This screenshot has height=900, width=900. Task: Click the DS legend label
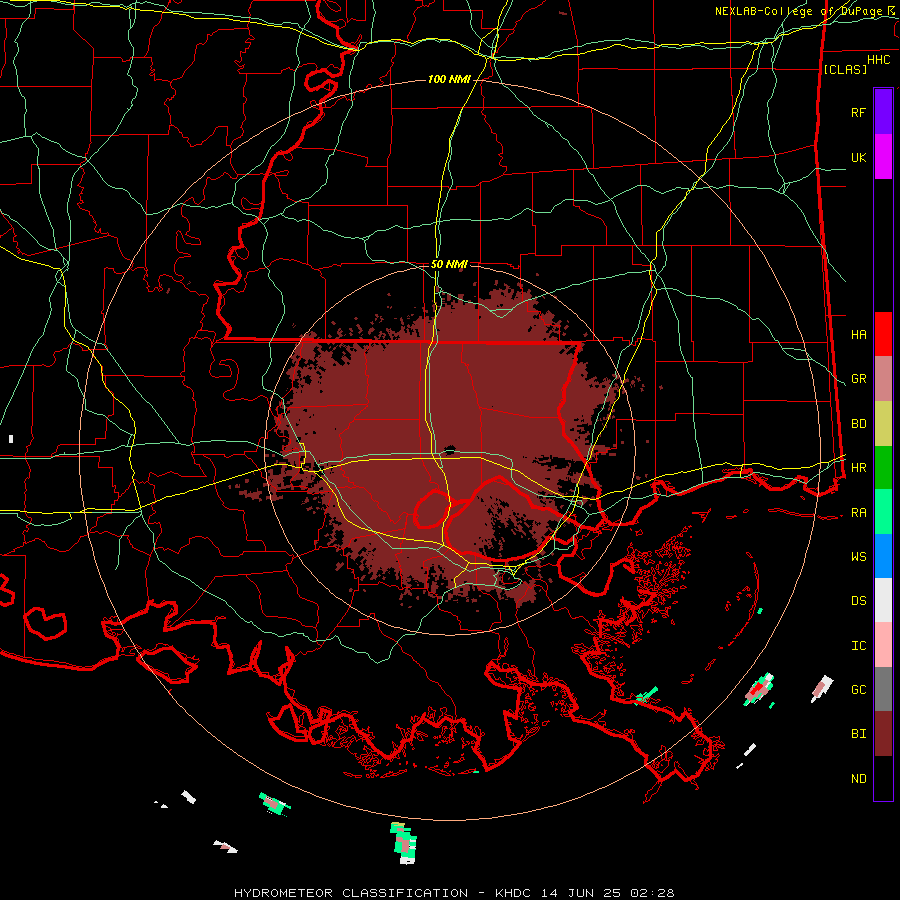pyautogui.click(x=859, y=601)
